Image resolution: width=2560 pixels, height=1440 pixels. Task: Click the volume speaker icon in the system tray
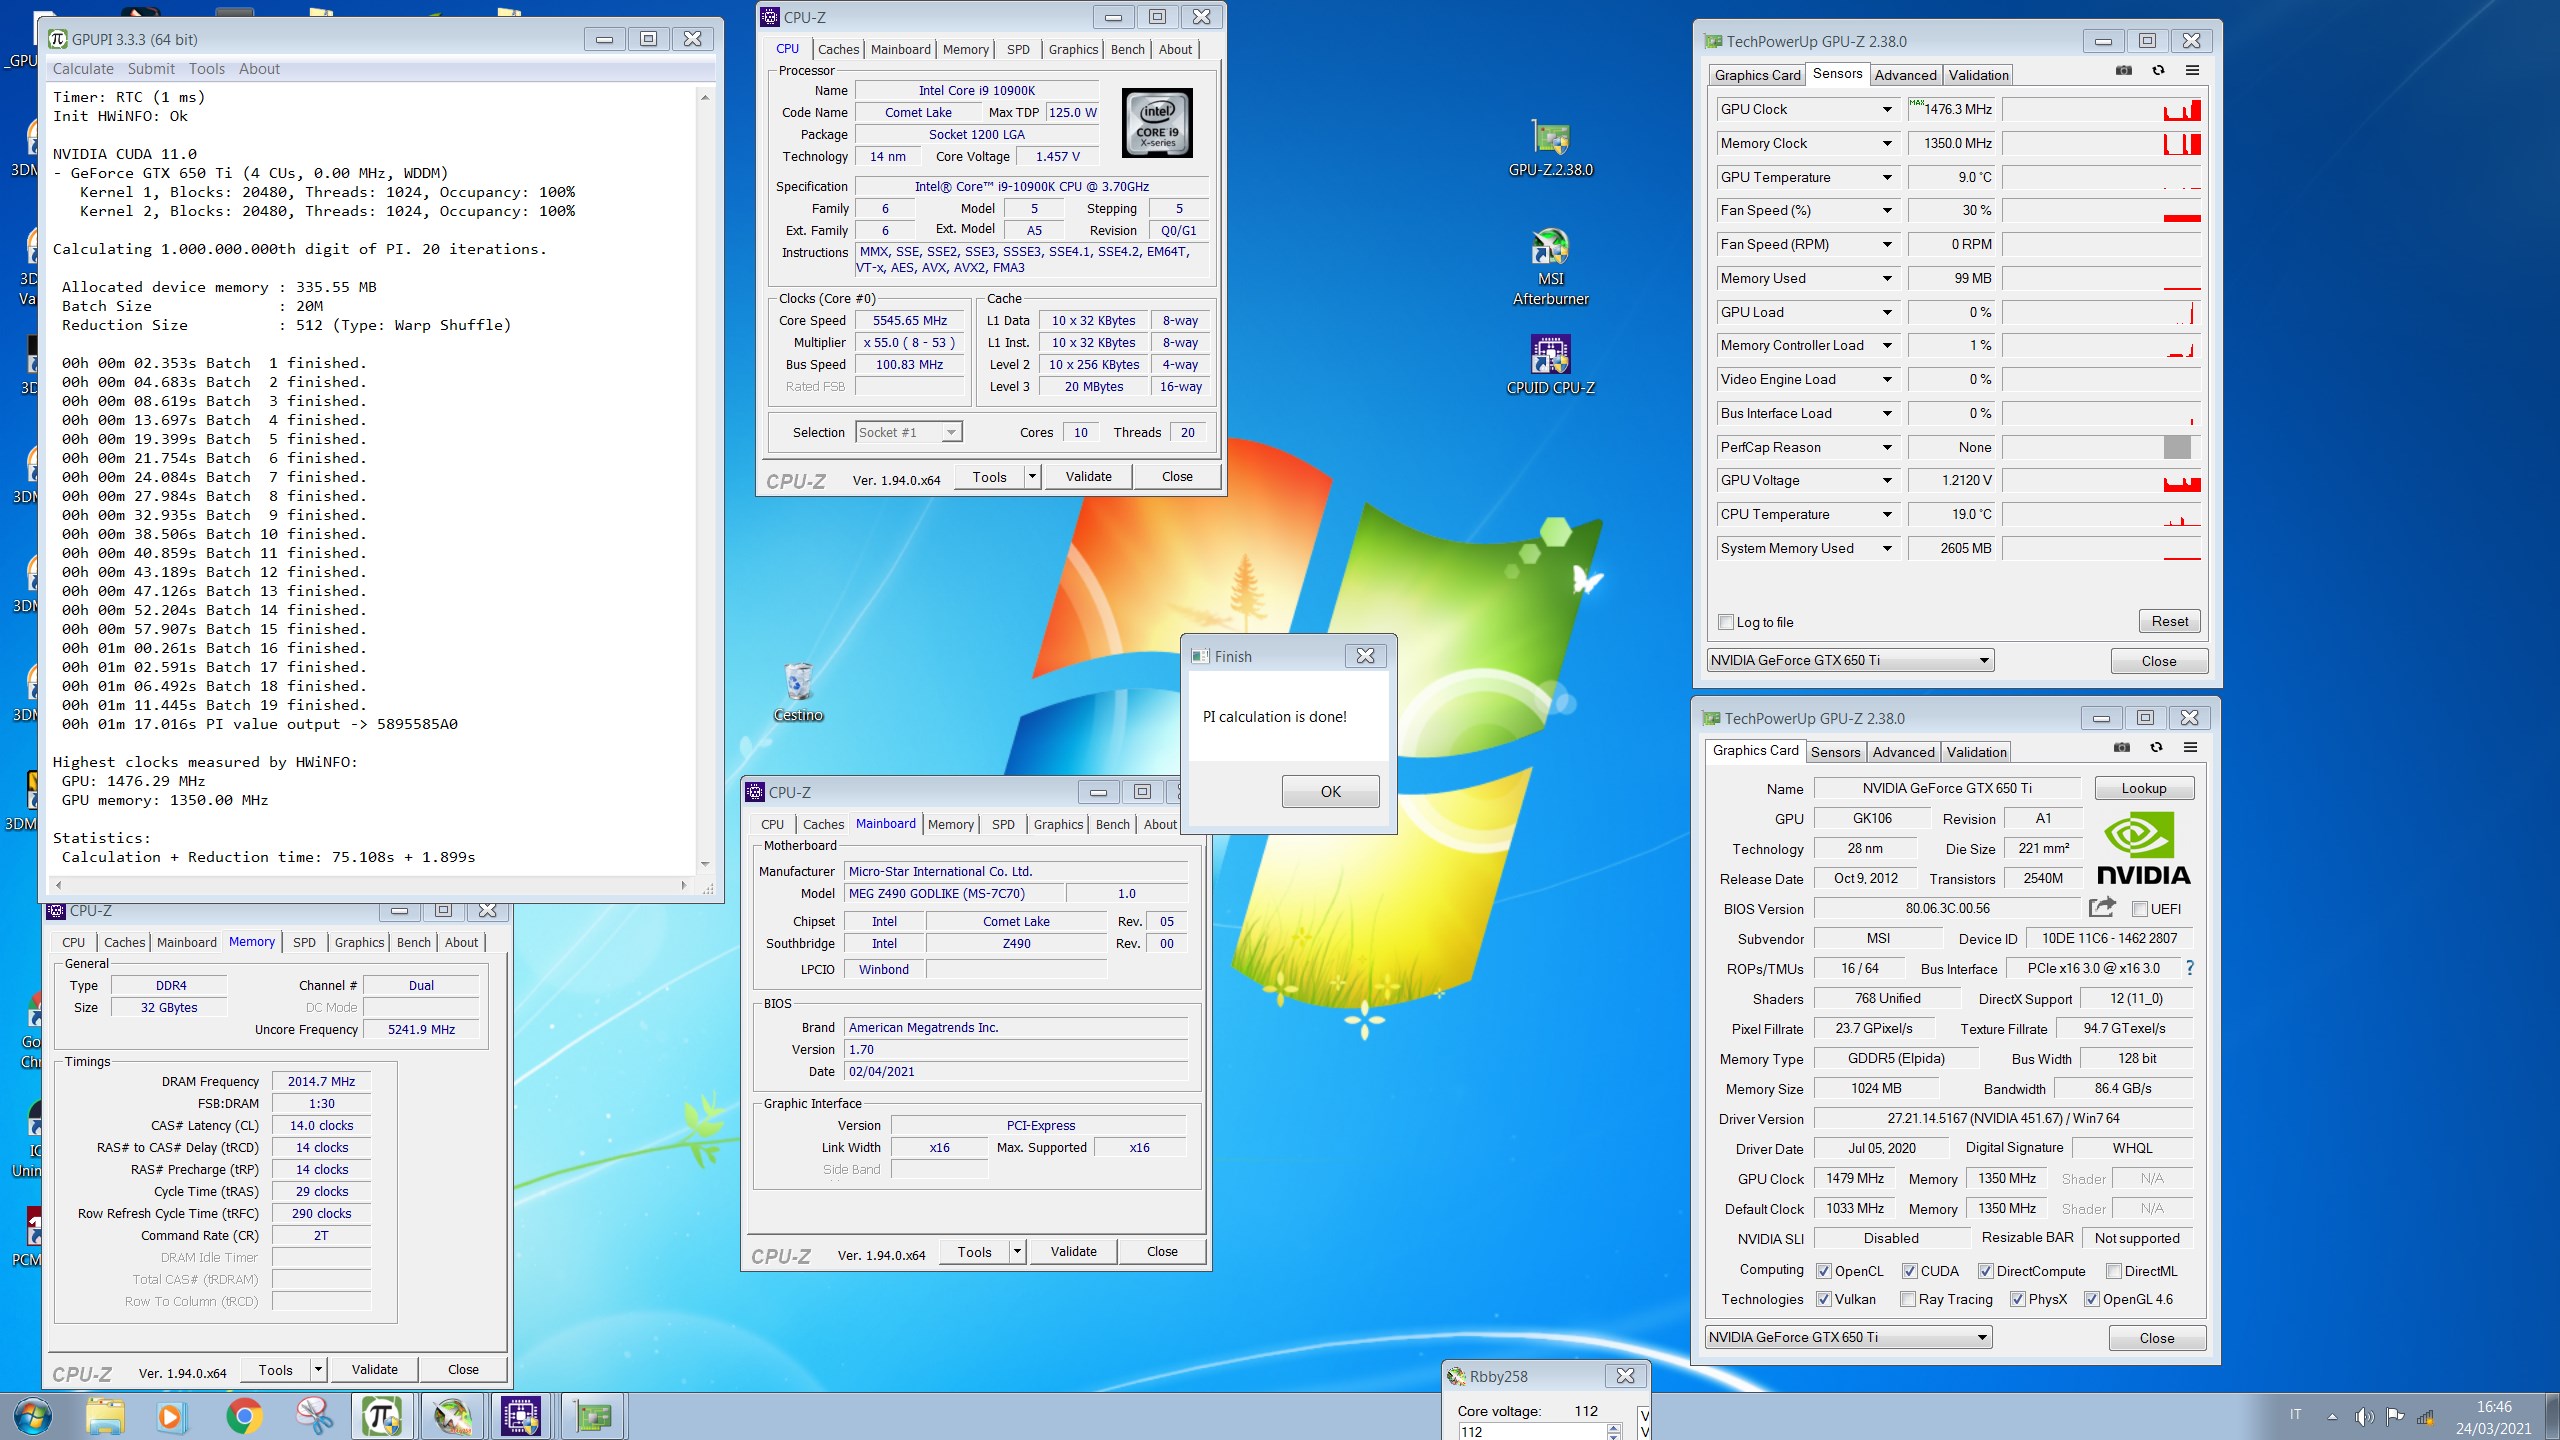pos(2364,1416)
